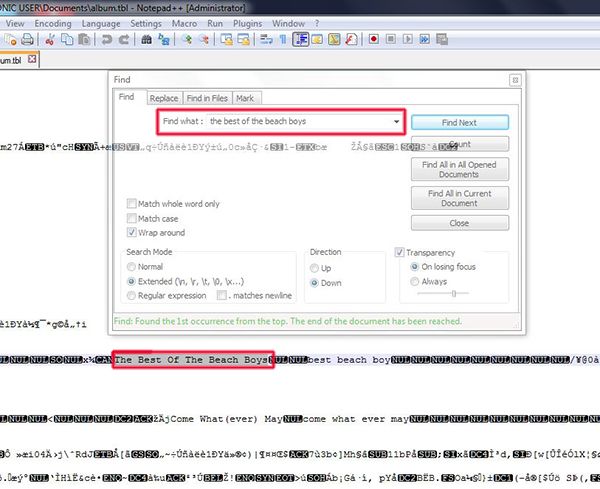
Task: Click the album.tbl file tab
Action: point(18,60)
